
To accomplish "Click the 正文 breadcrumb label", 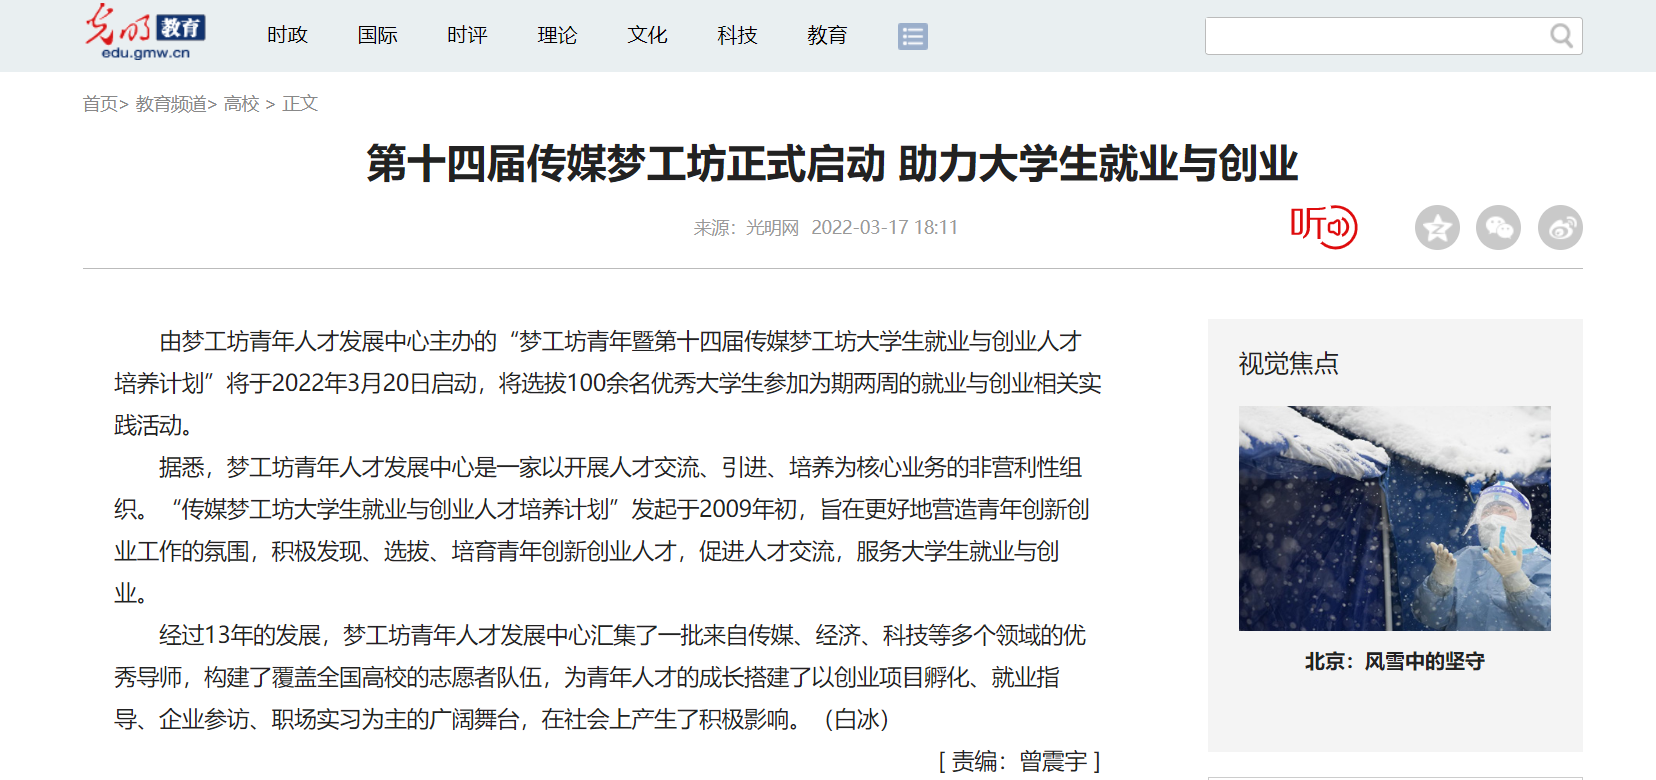I will 300,104.
